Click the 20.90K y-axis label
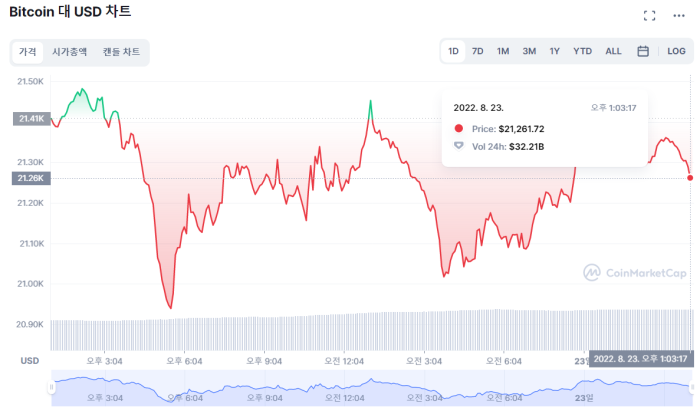The height and width of the screenshot is (414, 700). [30, 324]
